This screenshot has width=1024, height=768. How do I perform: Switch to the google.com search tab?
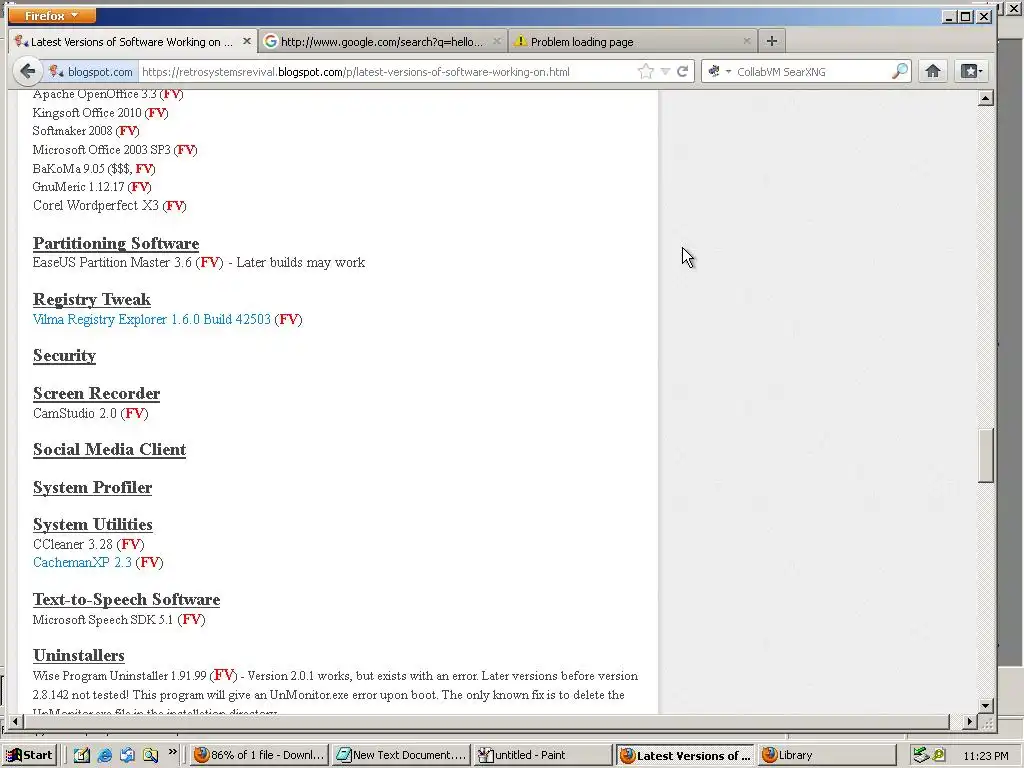(x=382, y=41)
